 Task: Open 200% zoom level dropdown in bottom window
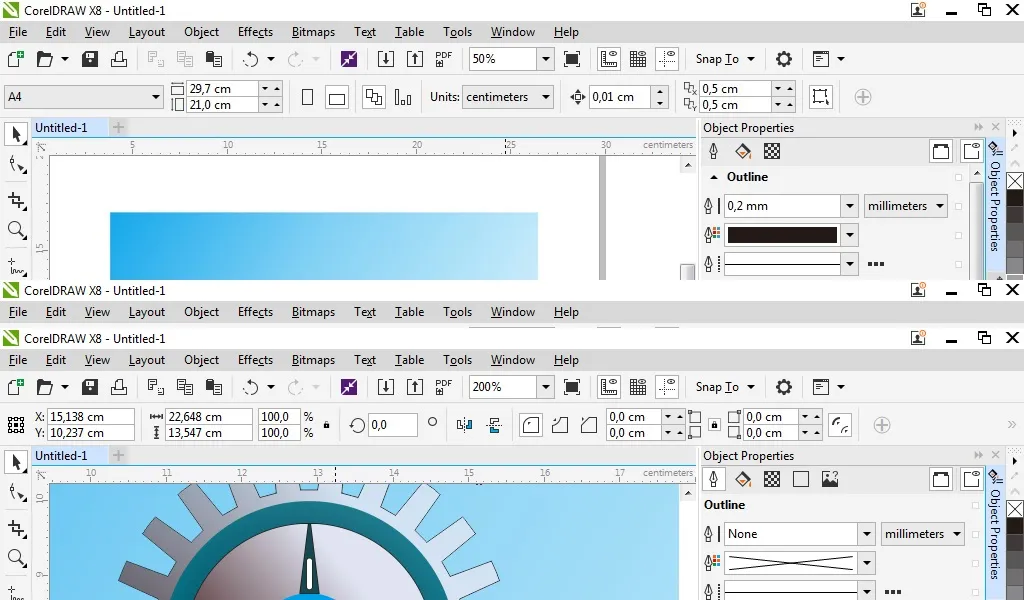point(546,387)
